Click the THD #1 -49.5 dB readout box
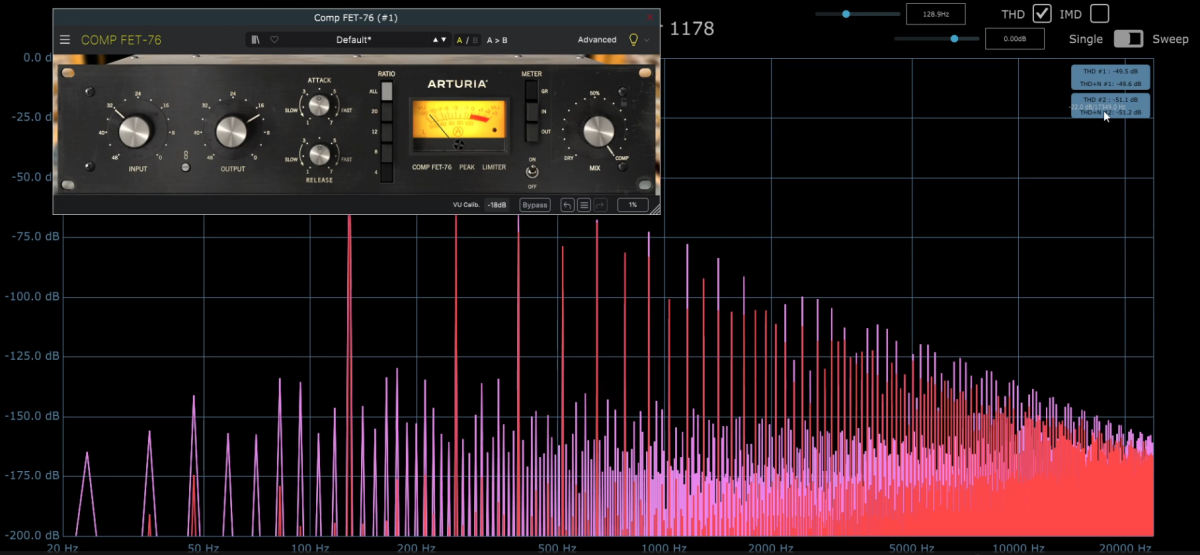Viewport: 1200px width, 555px height. click(x=1110, y=78)
